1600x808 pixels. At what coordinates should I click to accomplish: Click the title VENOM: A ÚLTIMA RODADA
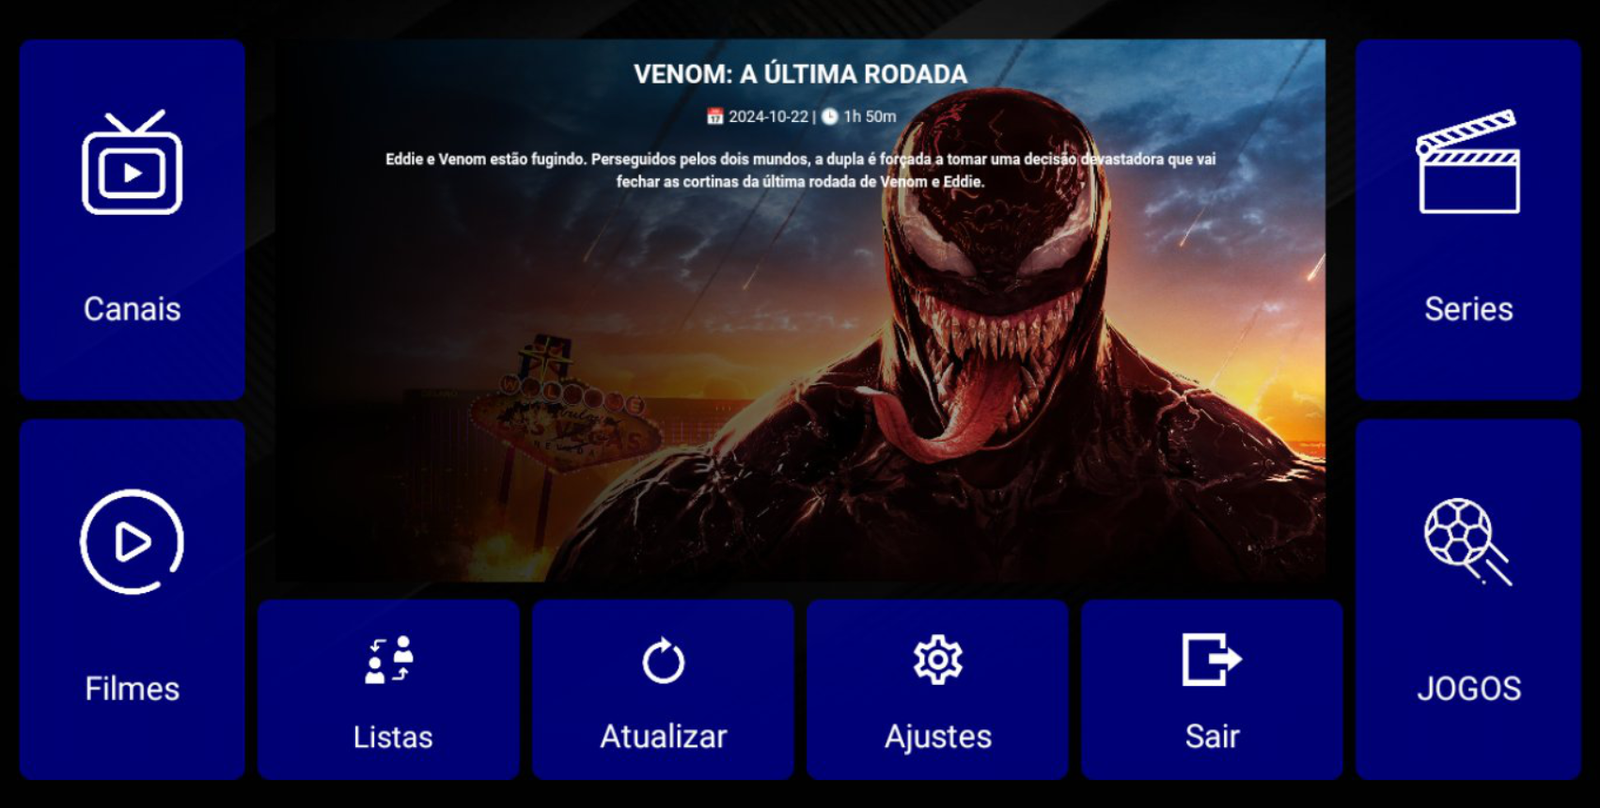click(800, 74)
